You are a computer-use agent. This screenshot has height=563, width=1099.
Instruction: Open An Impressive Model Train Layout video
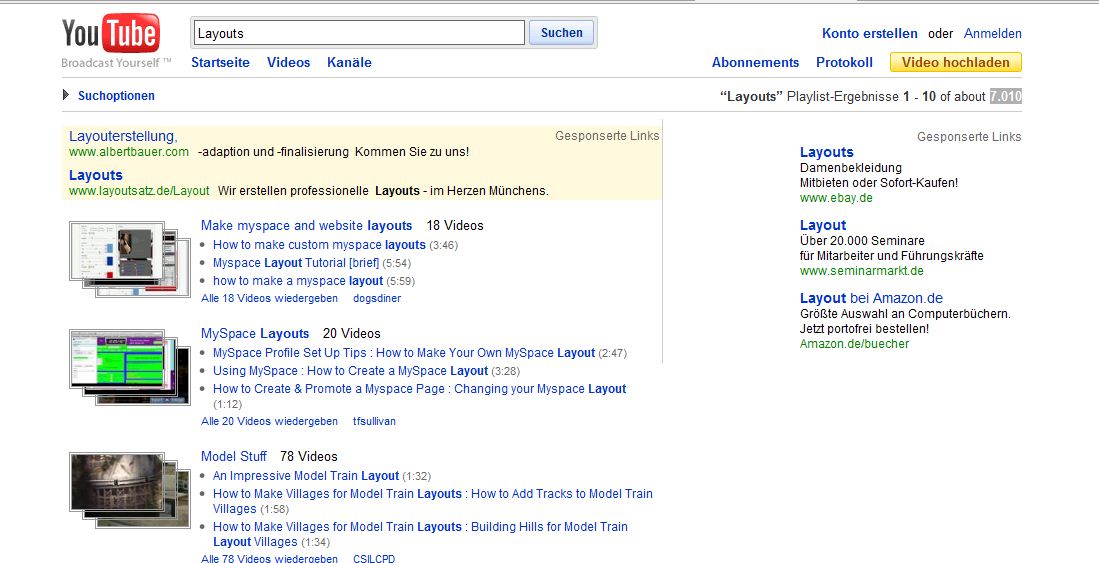coord(306,476)
